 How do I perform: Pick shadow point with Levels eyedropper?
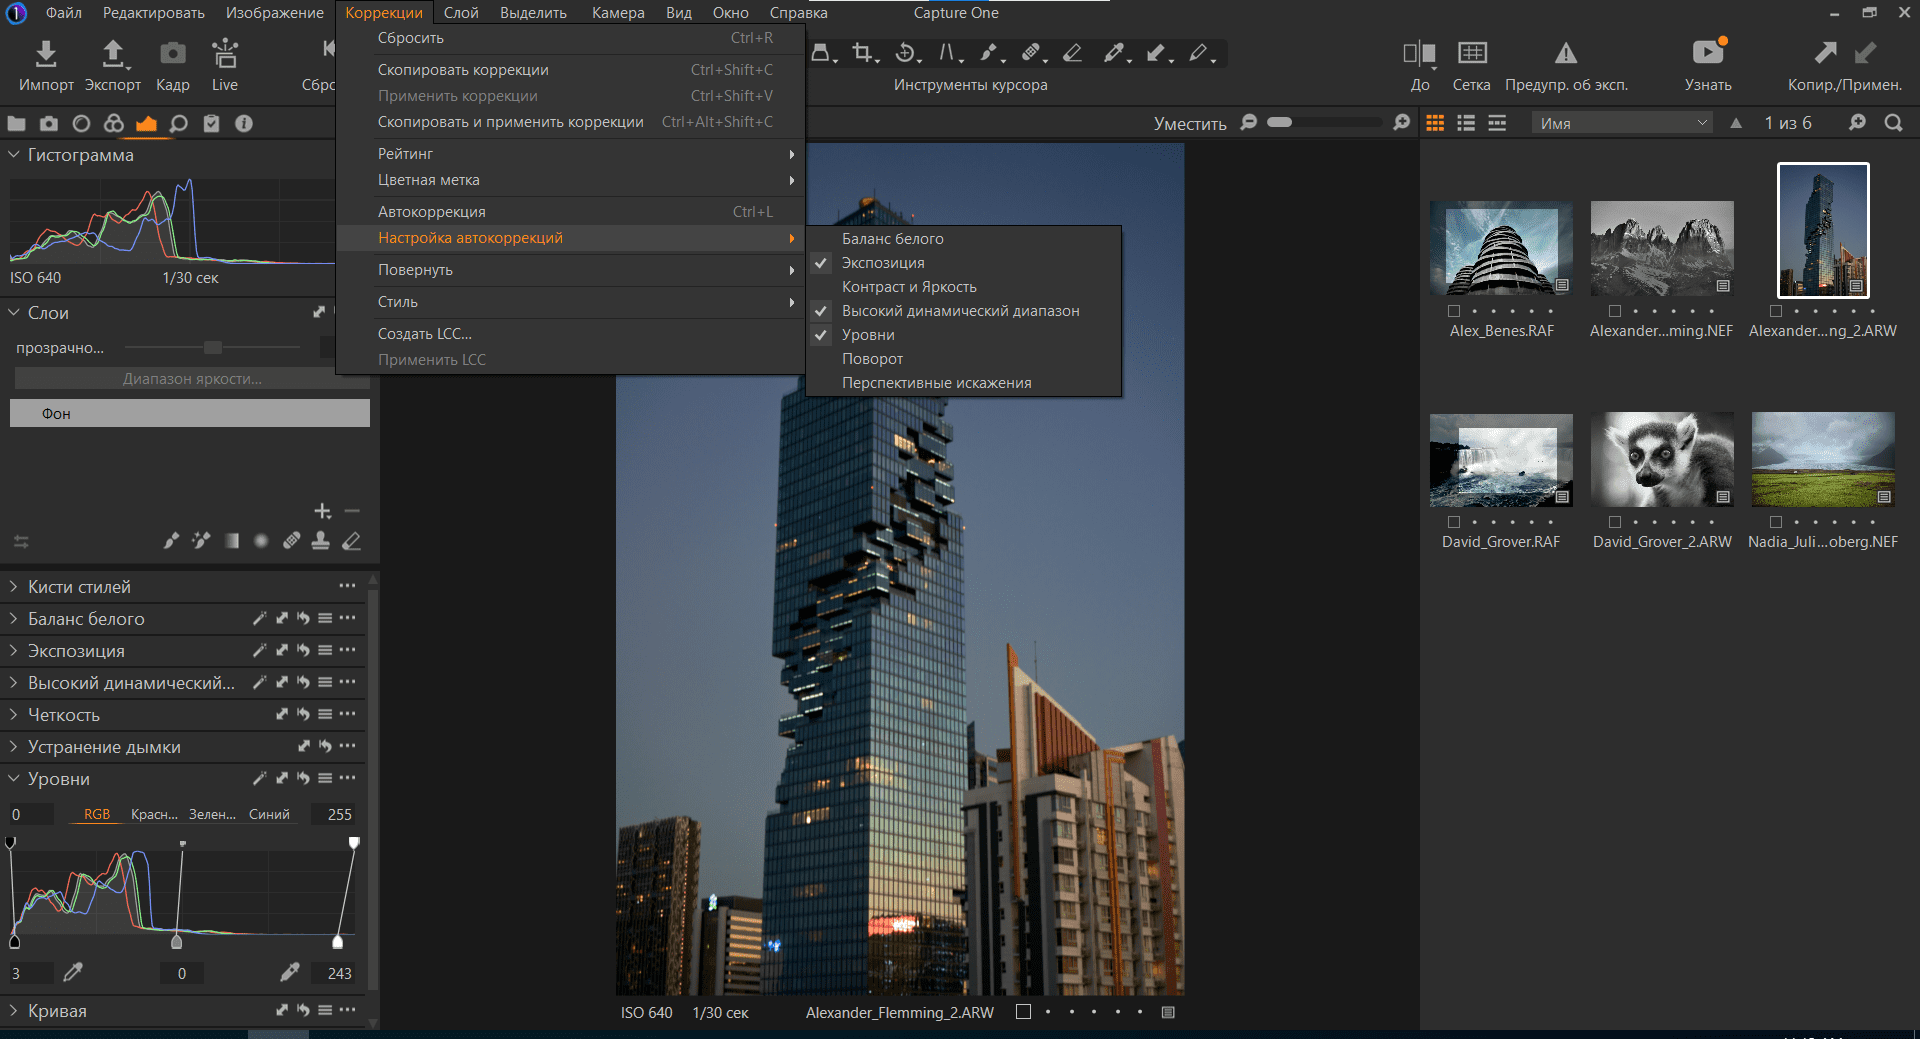coord(73,972)
